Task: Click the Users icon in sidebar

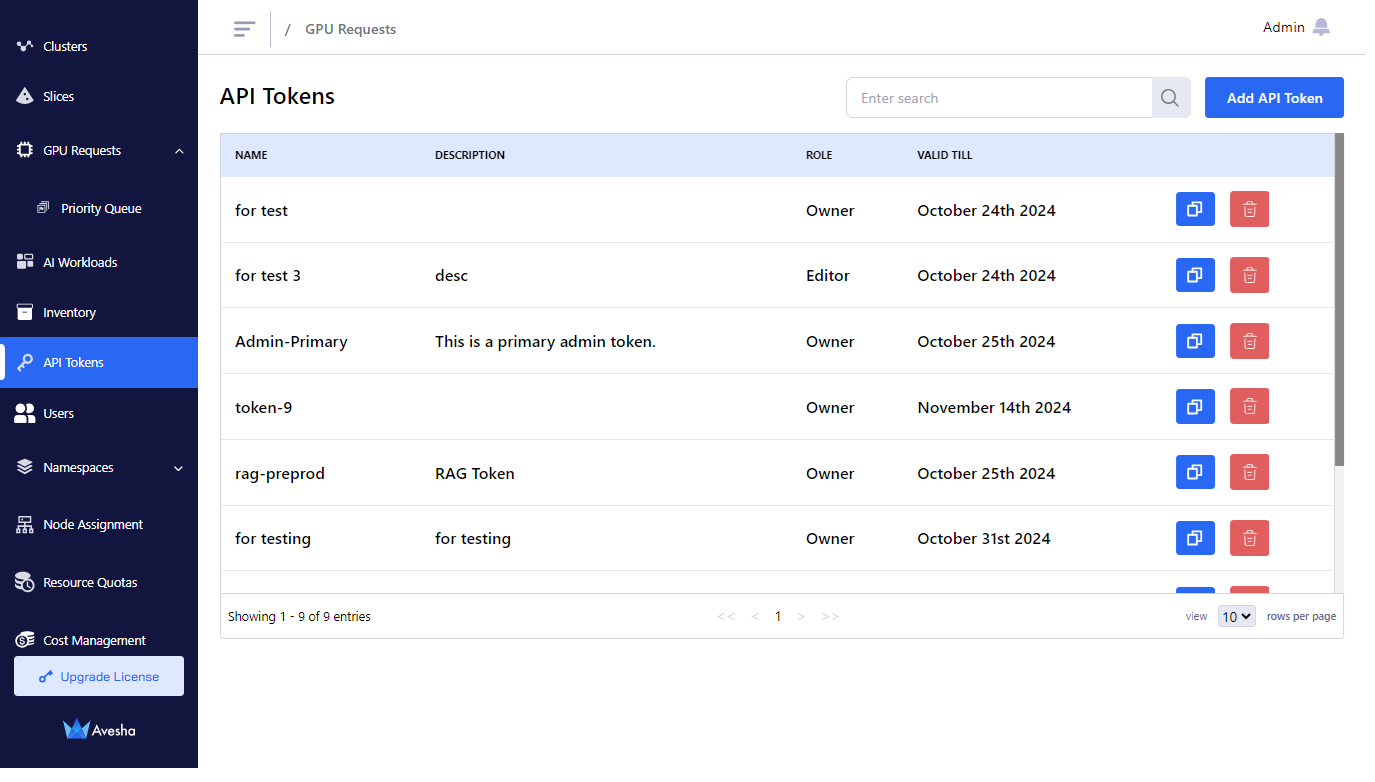Action: pyautogui.click(x=25, y=413)
